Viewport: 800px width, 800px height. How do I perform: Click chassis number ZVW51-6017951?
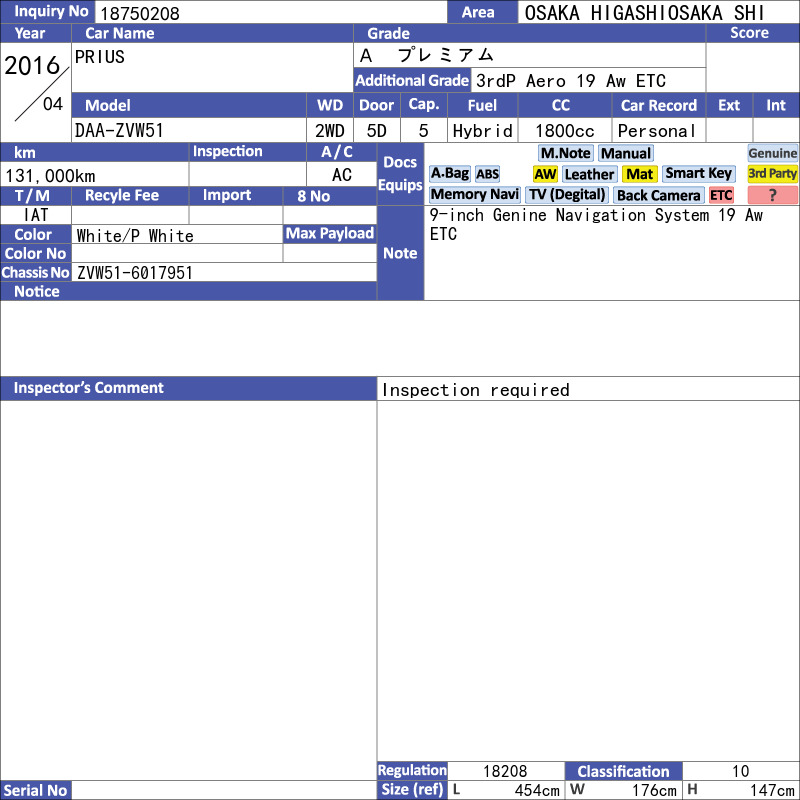135,273
